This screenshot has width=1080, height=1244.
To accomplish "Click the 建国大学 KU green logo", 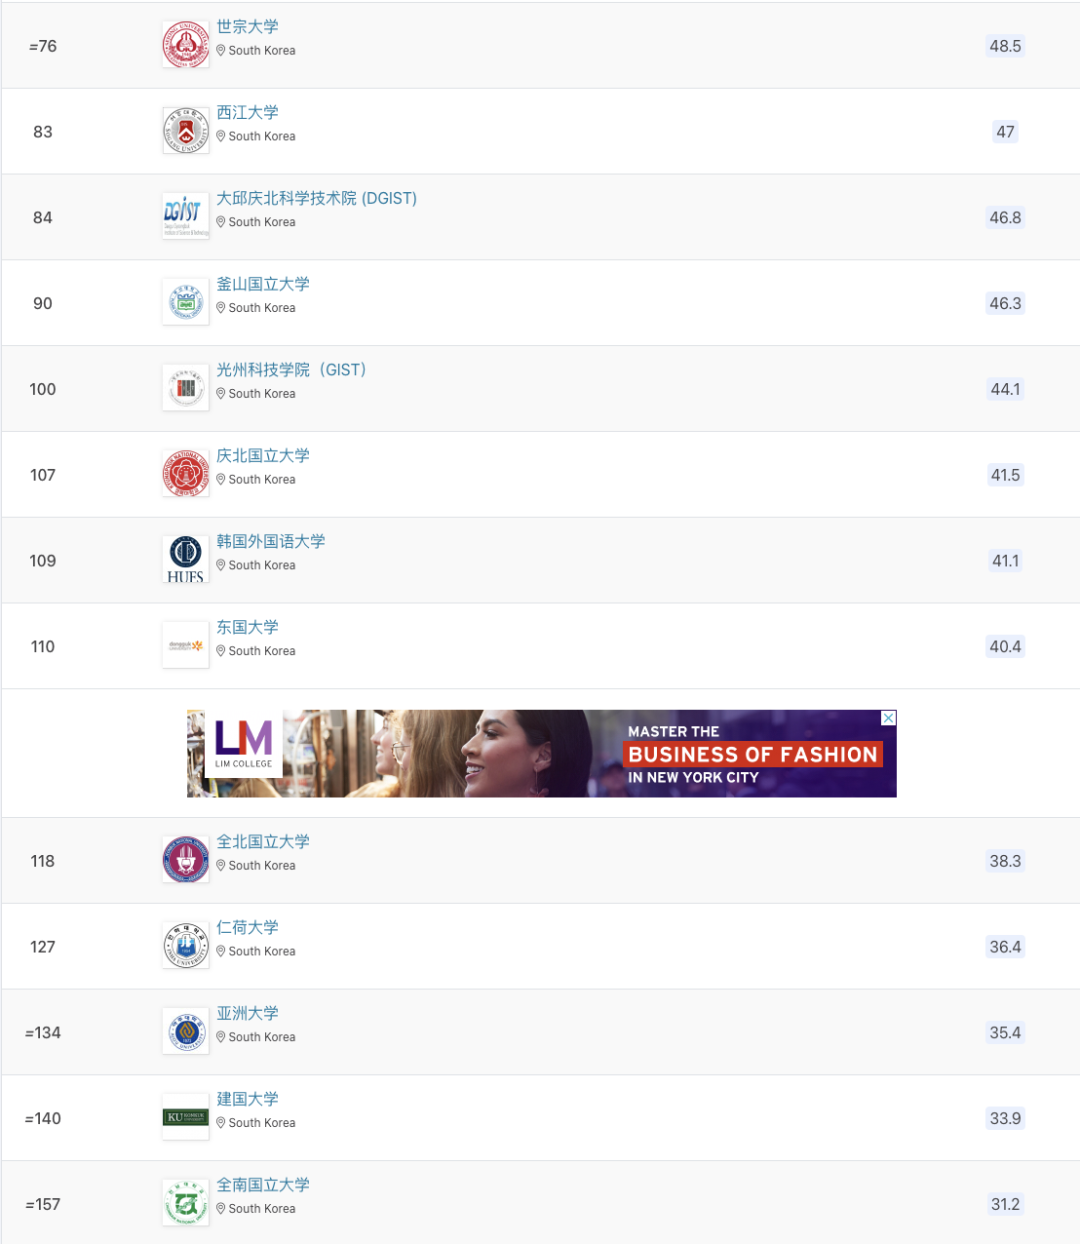I will [186, 1118].
